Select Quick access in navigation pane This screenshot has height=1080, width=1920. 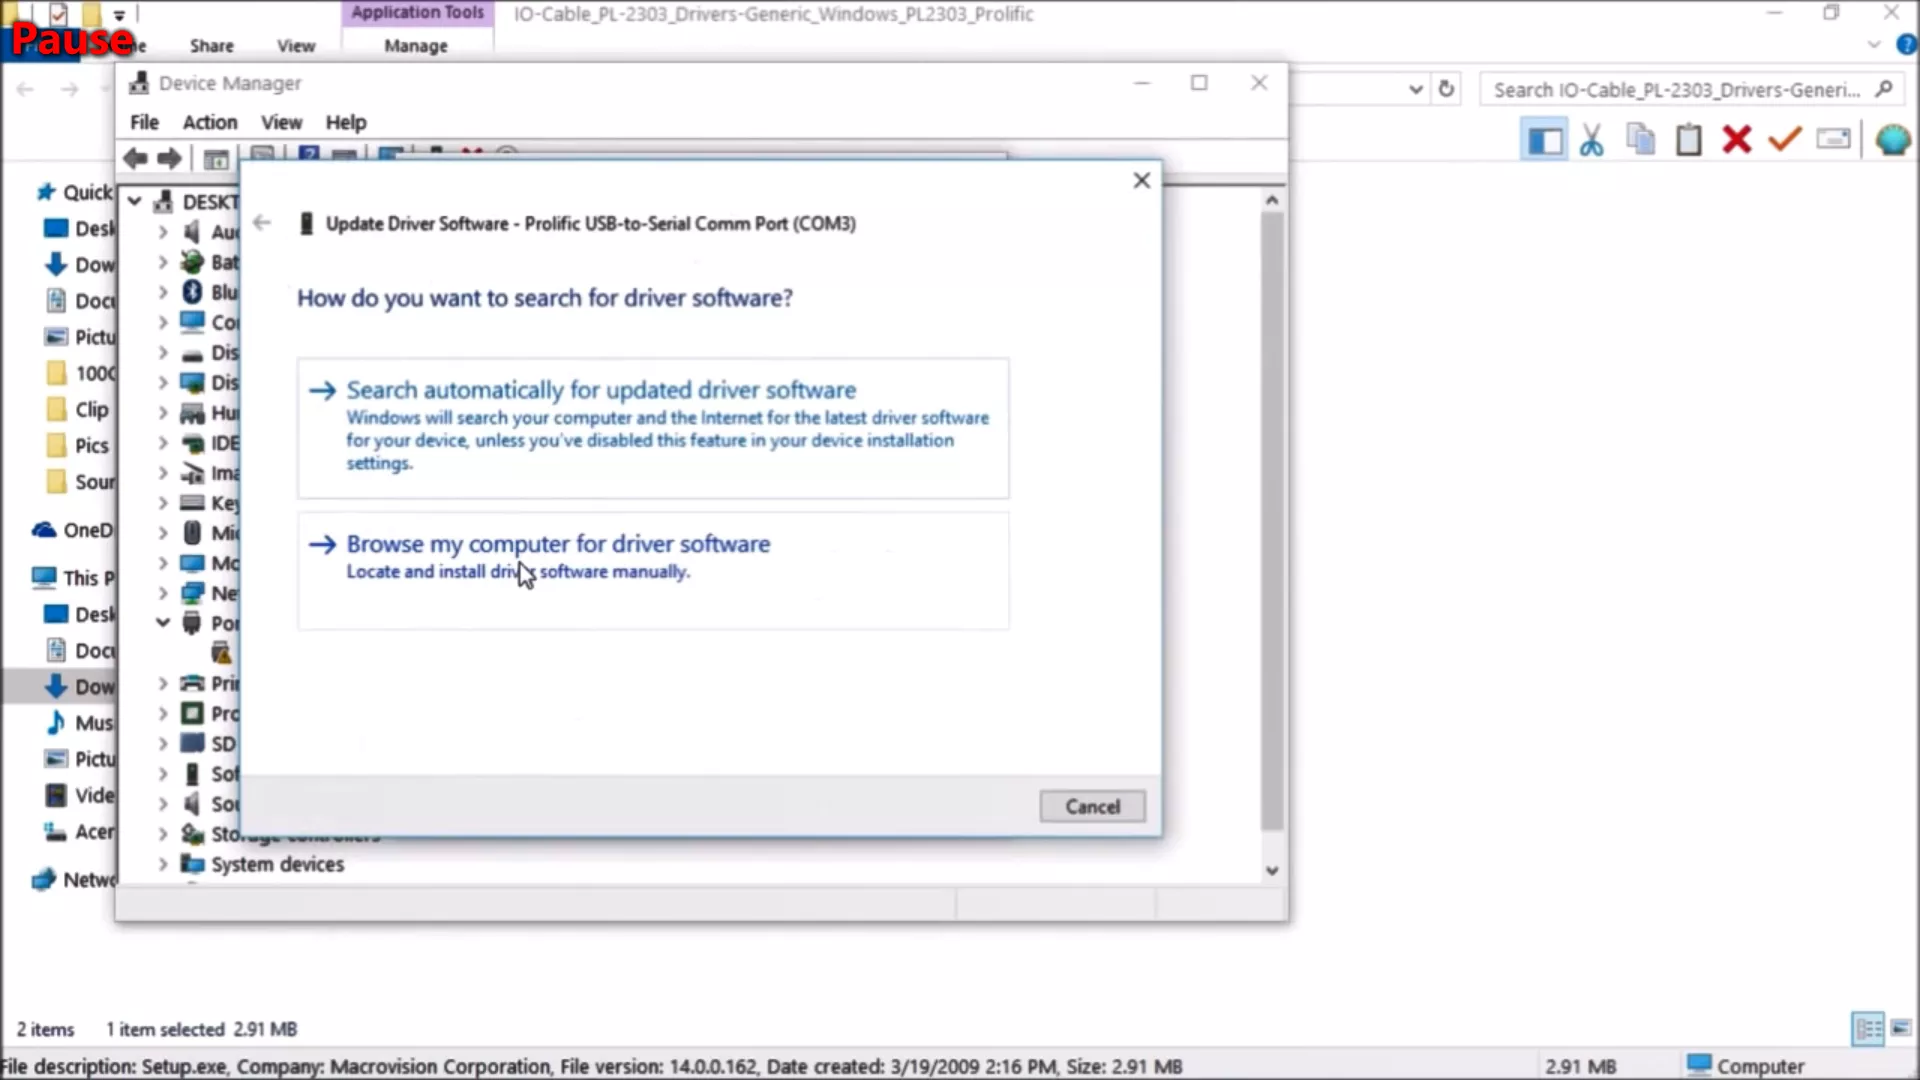click(x=75, y=192)
